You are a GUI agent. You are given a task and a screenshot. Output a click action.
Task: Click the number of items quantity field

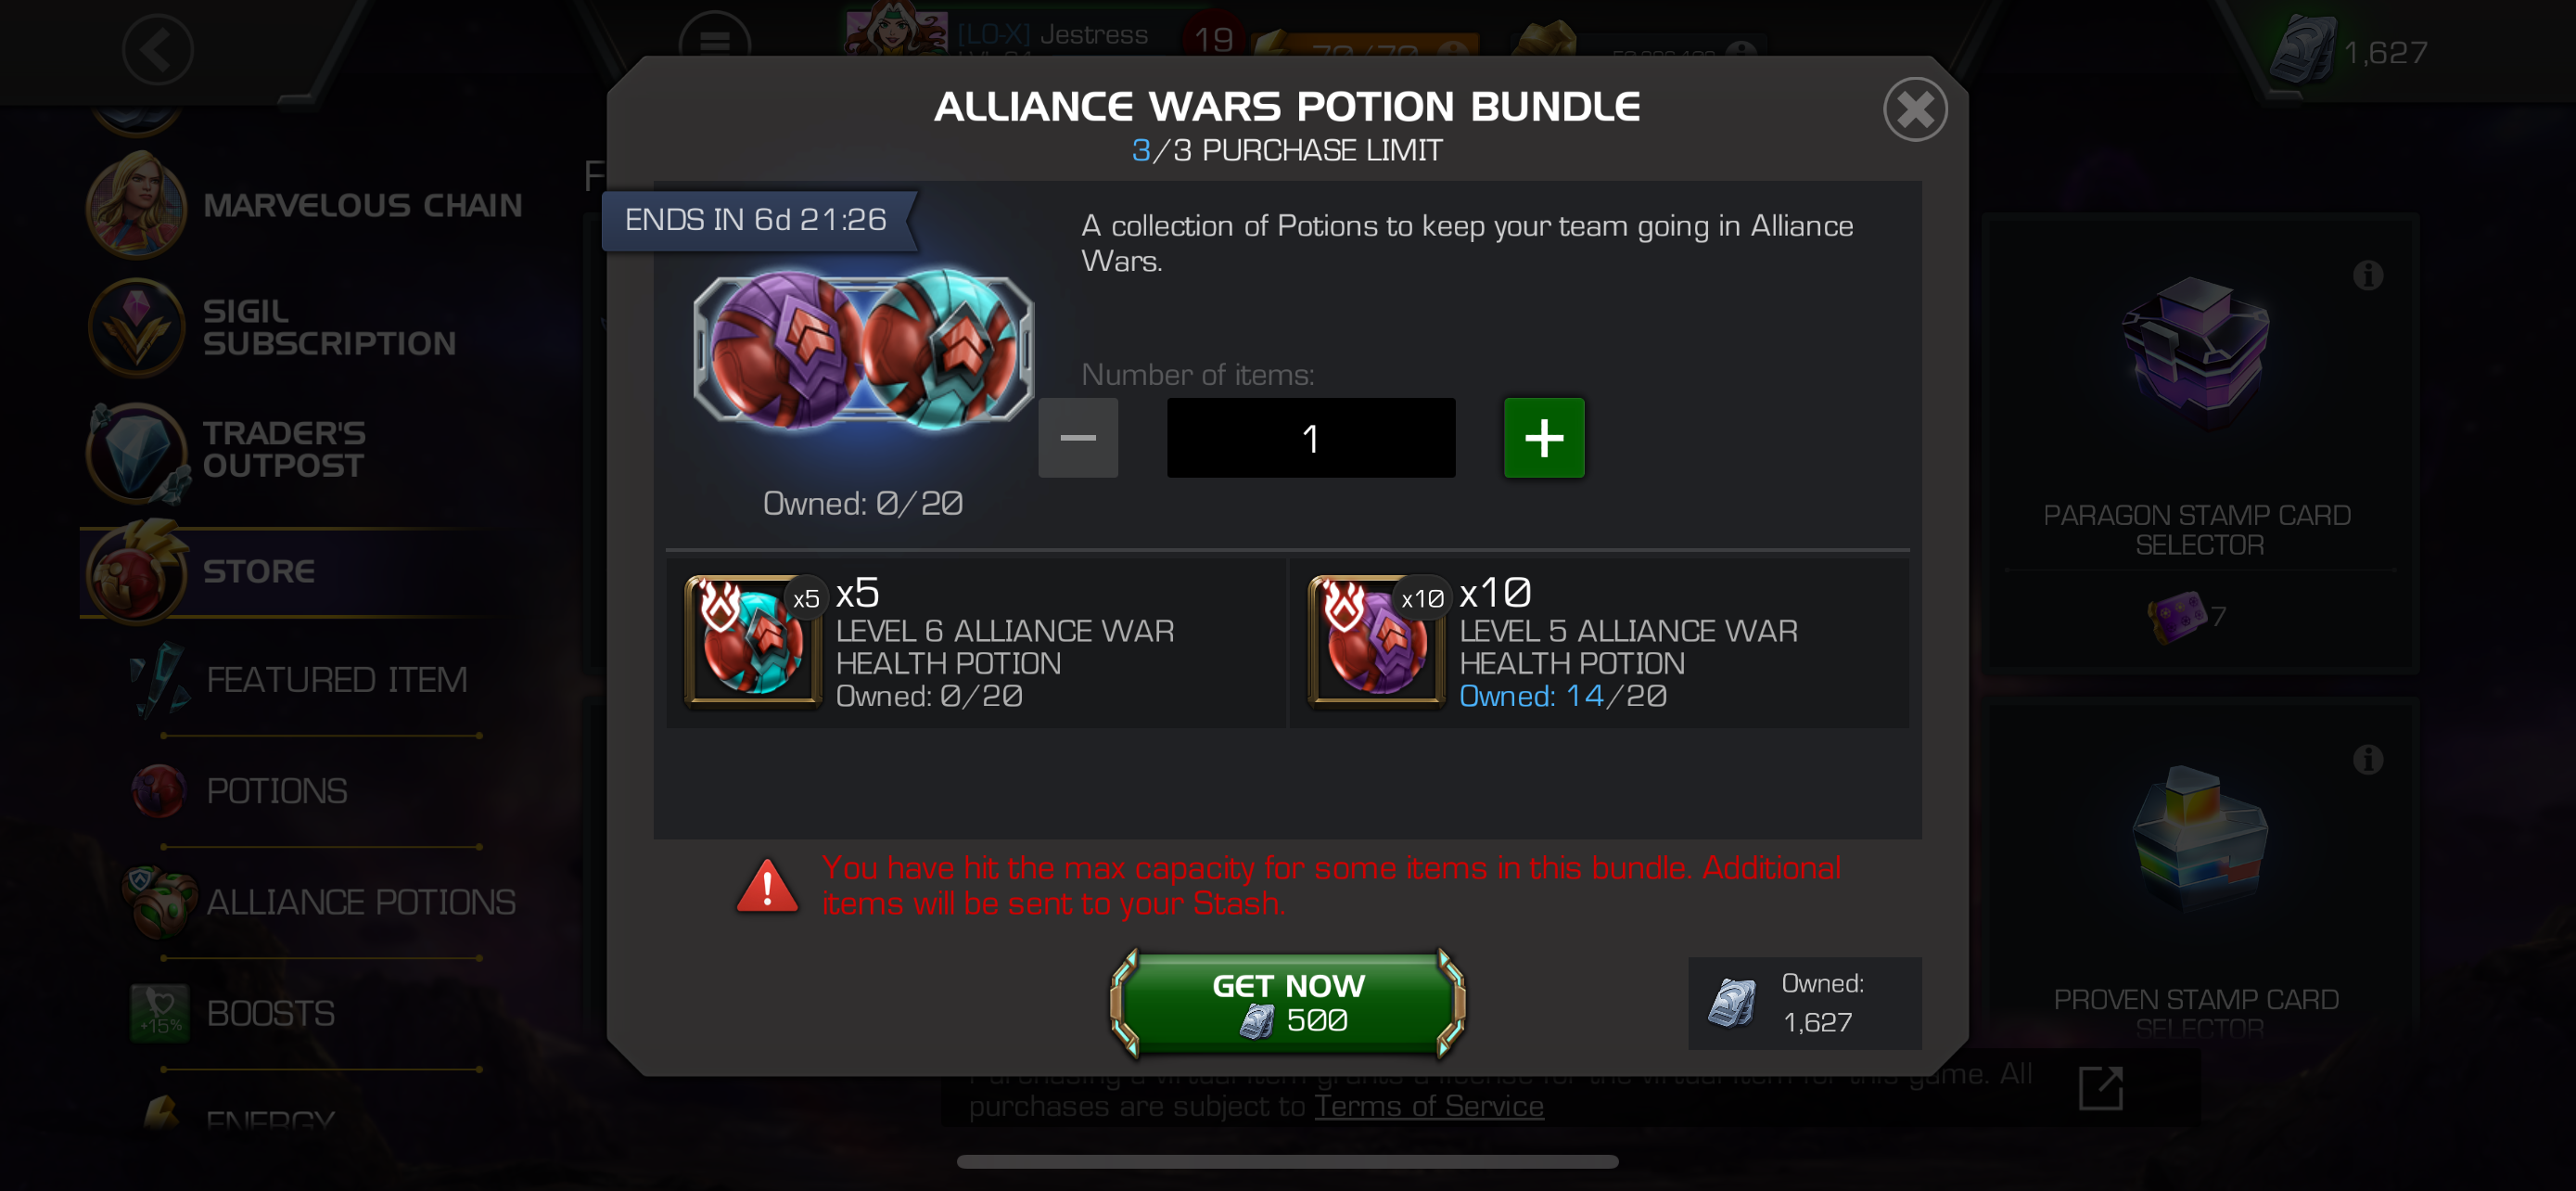1310,438
